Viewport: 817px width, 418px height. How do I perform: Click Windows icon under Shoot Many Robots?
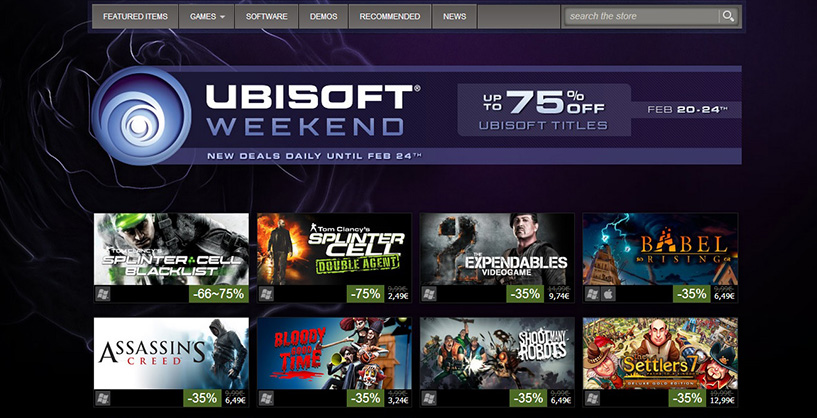(x=429, y=399)
